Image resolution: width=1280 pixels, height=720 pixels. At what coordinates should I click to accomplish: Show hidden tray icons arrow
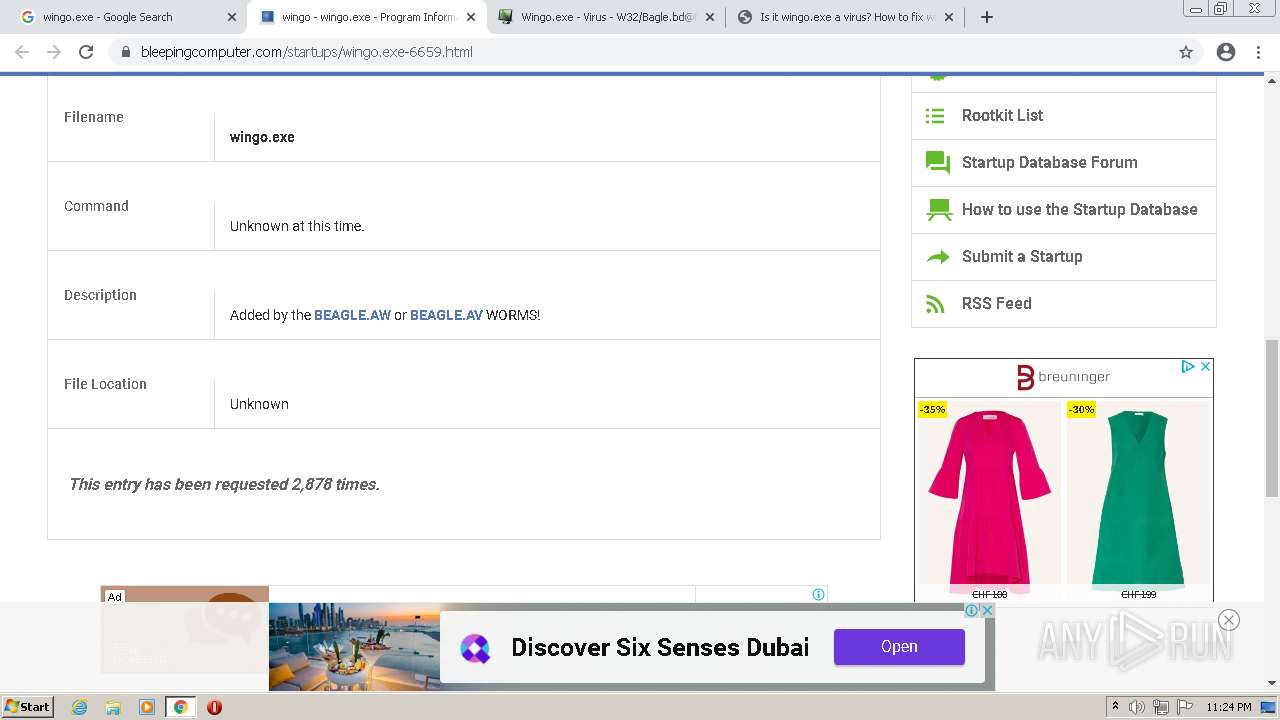[1115, 707]
